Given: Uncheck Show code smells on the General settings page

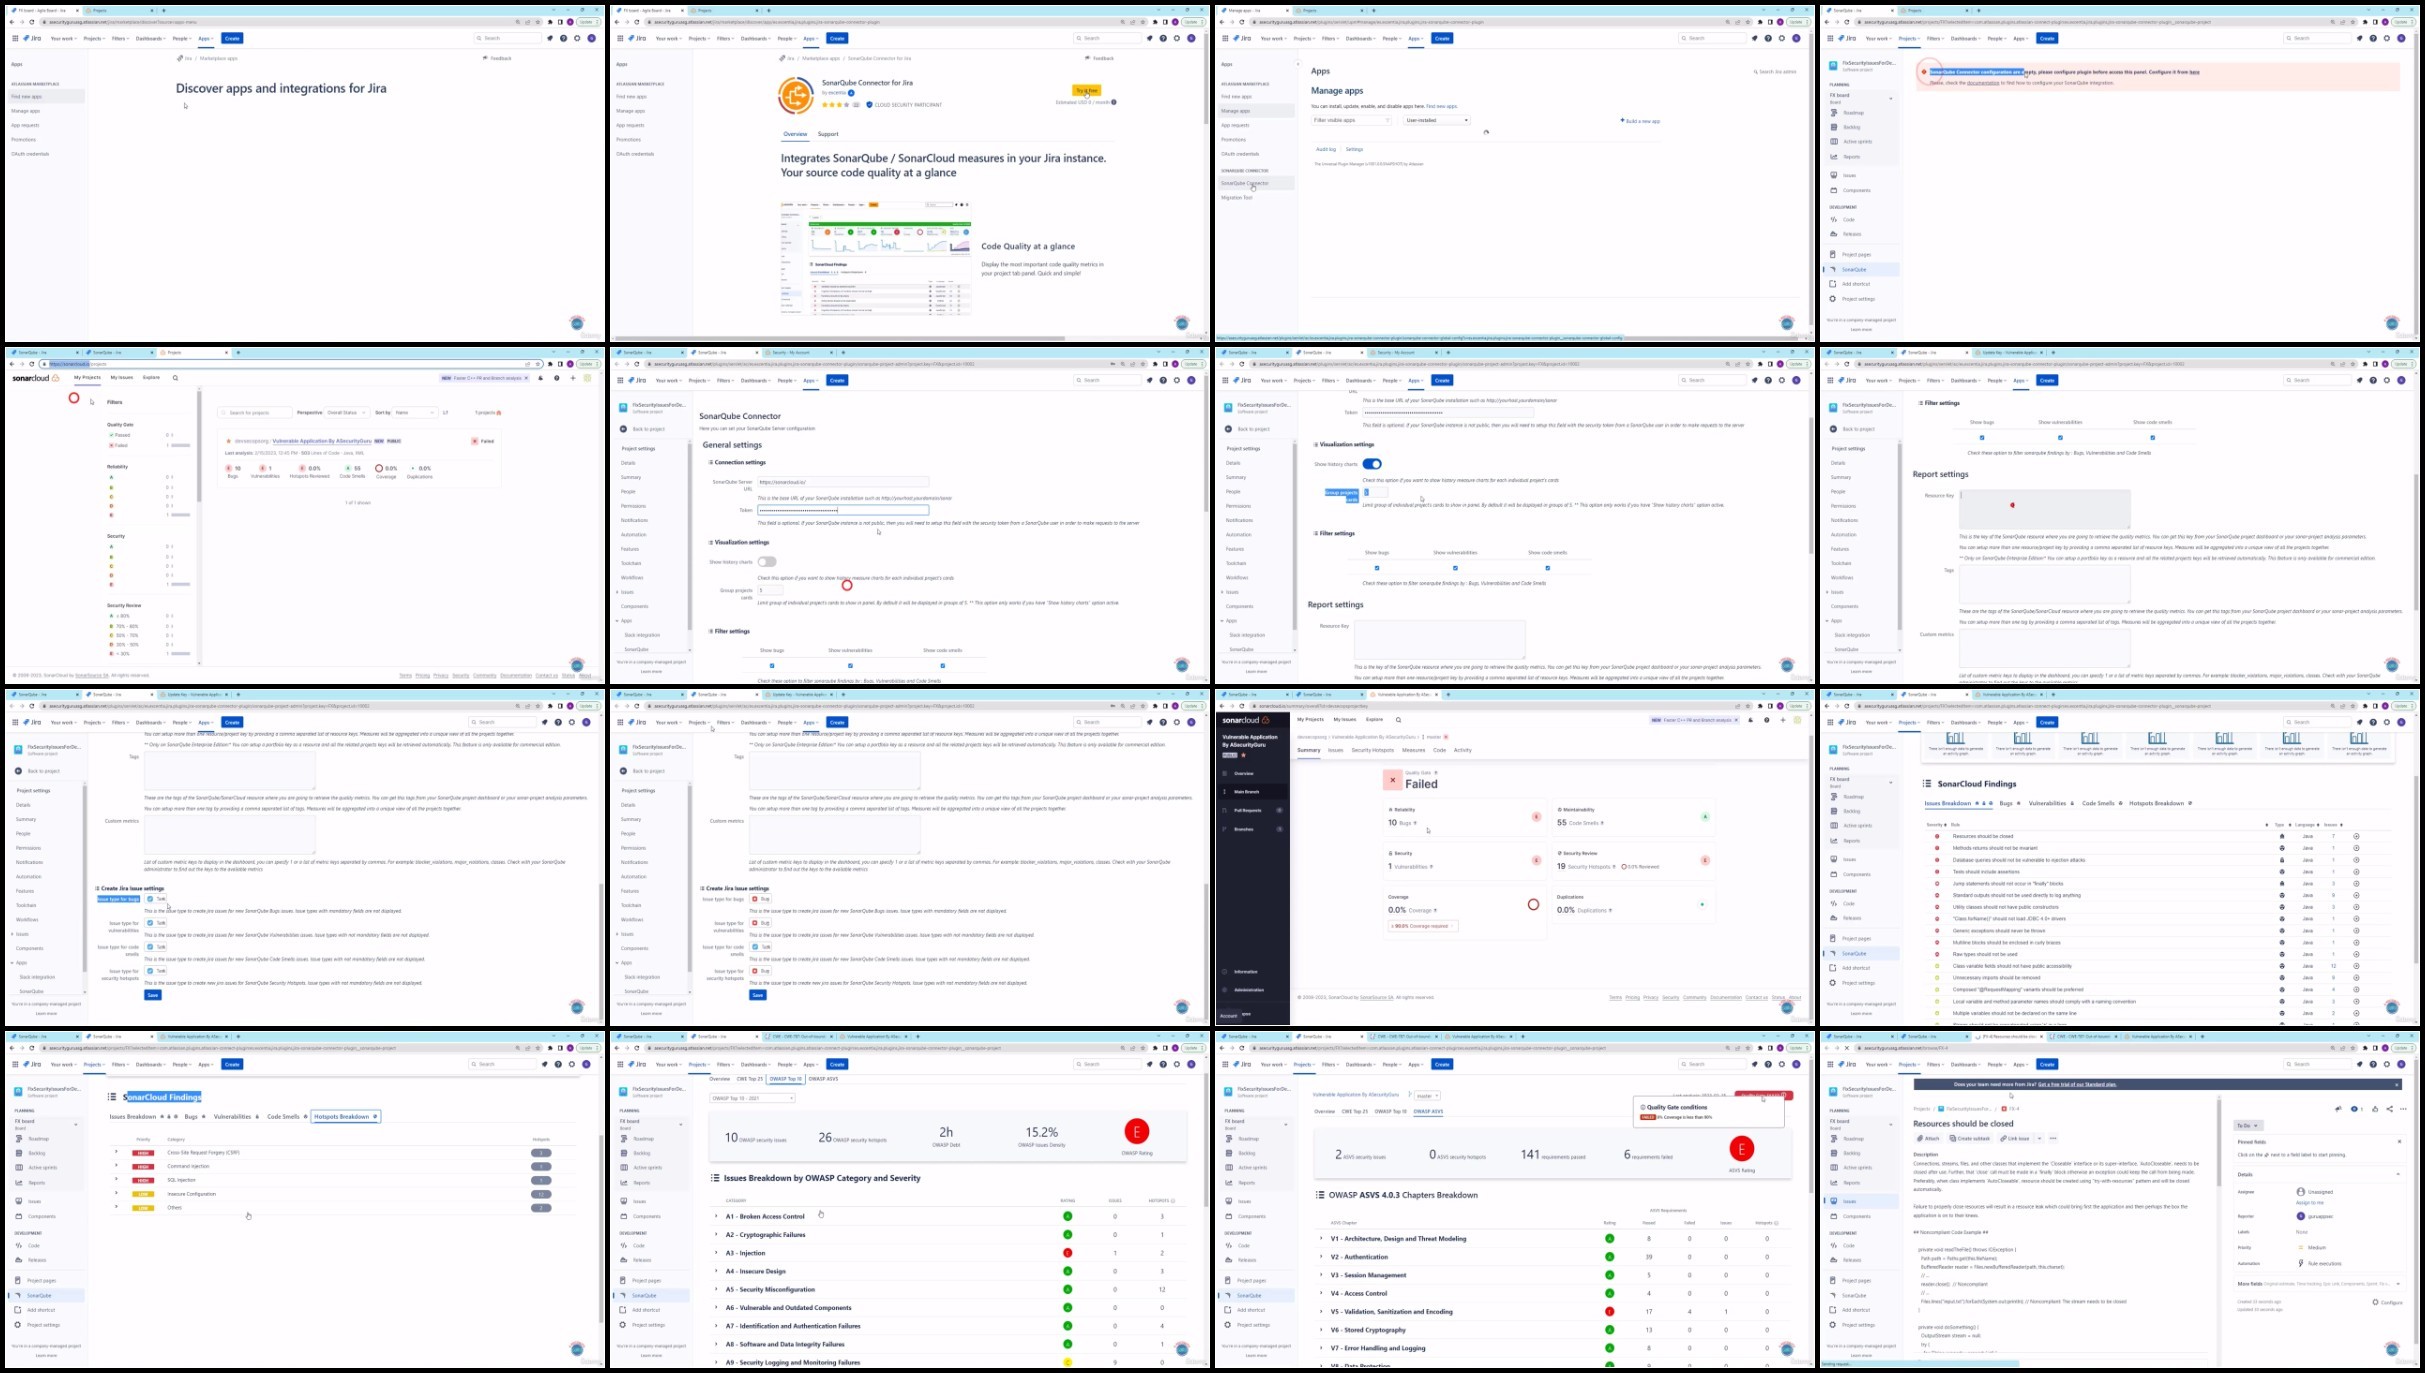Looking at the screenshot, I should pyautogui.click(x=943, y=666).
